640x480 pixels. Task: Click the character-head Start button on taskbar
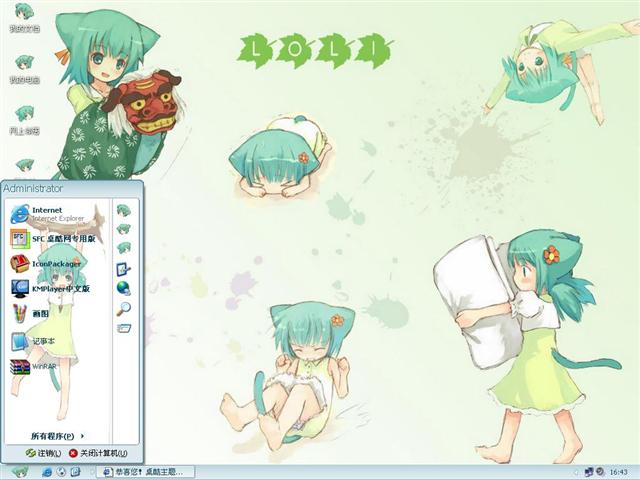(19, 472)
